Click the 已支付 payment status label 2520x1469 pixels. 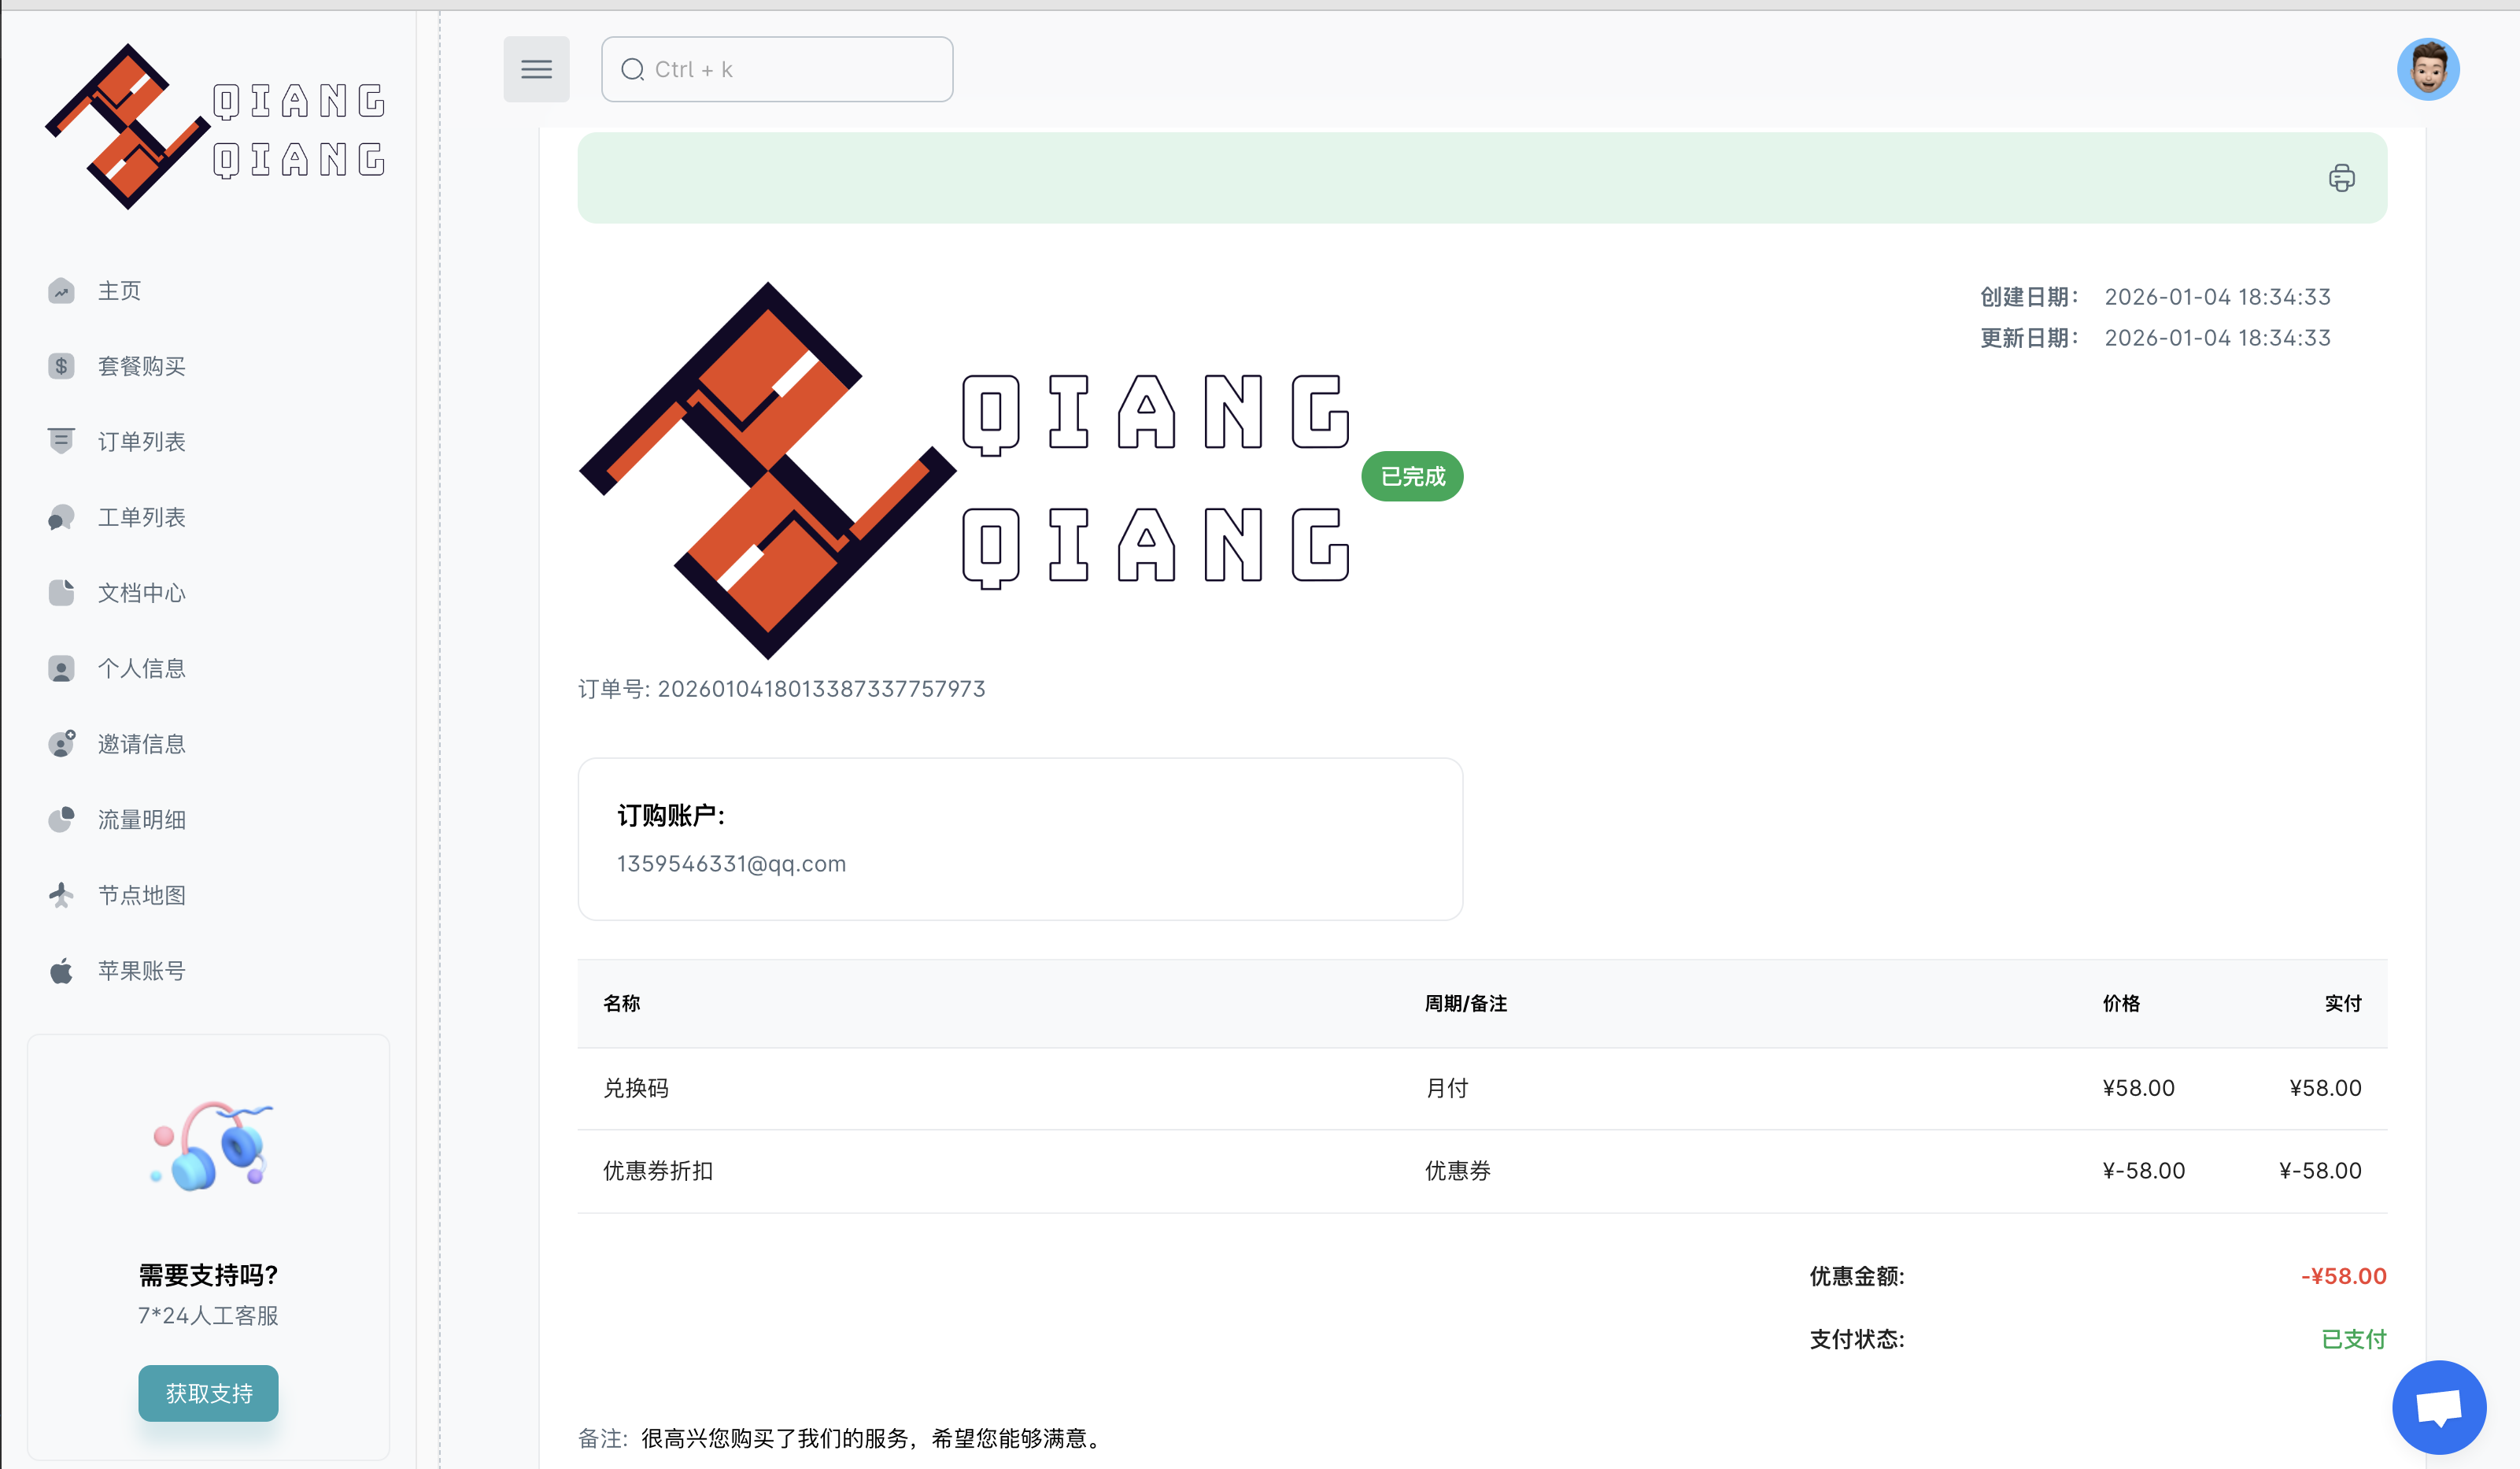click(x=2354, y=1339)
